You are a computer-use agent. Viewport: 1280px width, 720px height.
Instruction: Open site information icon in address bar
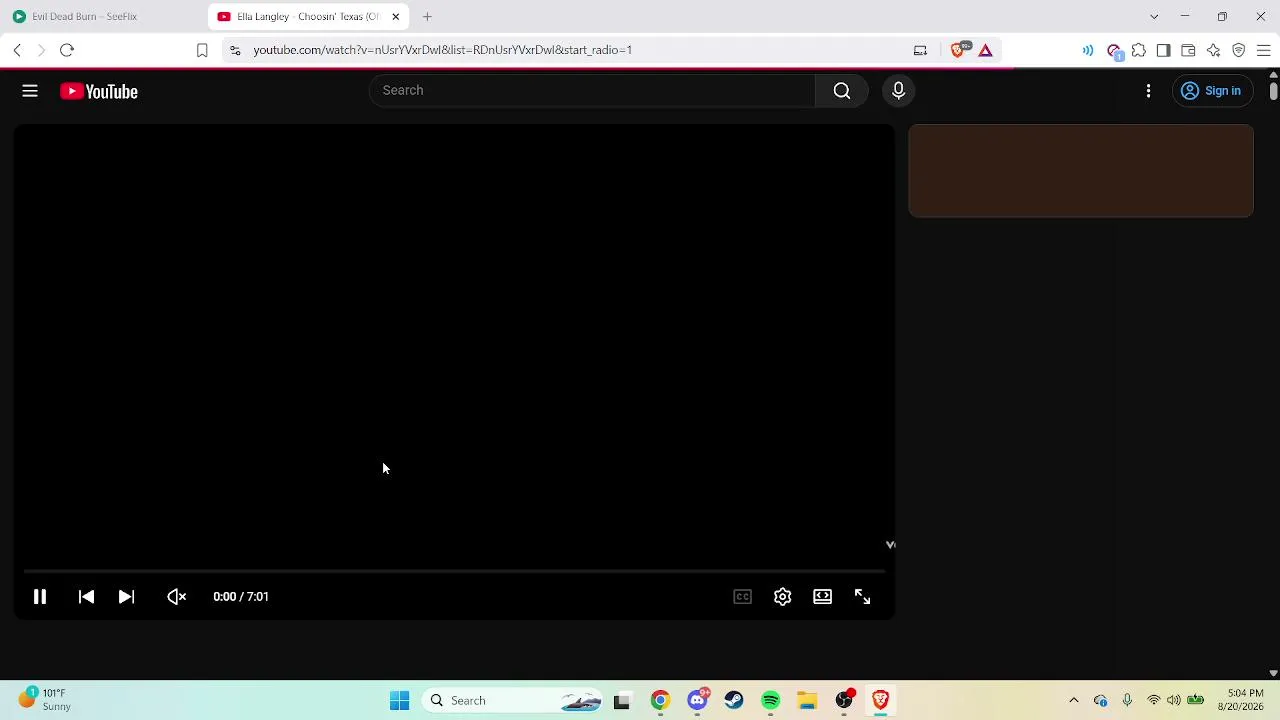pyautogui.click(x=235, y=50)
